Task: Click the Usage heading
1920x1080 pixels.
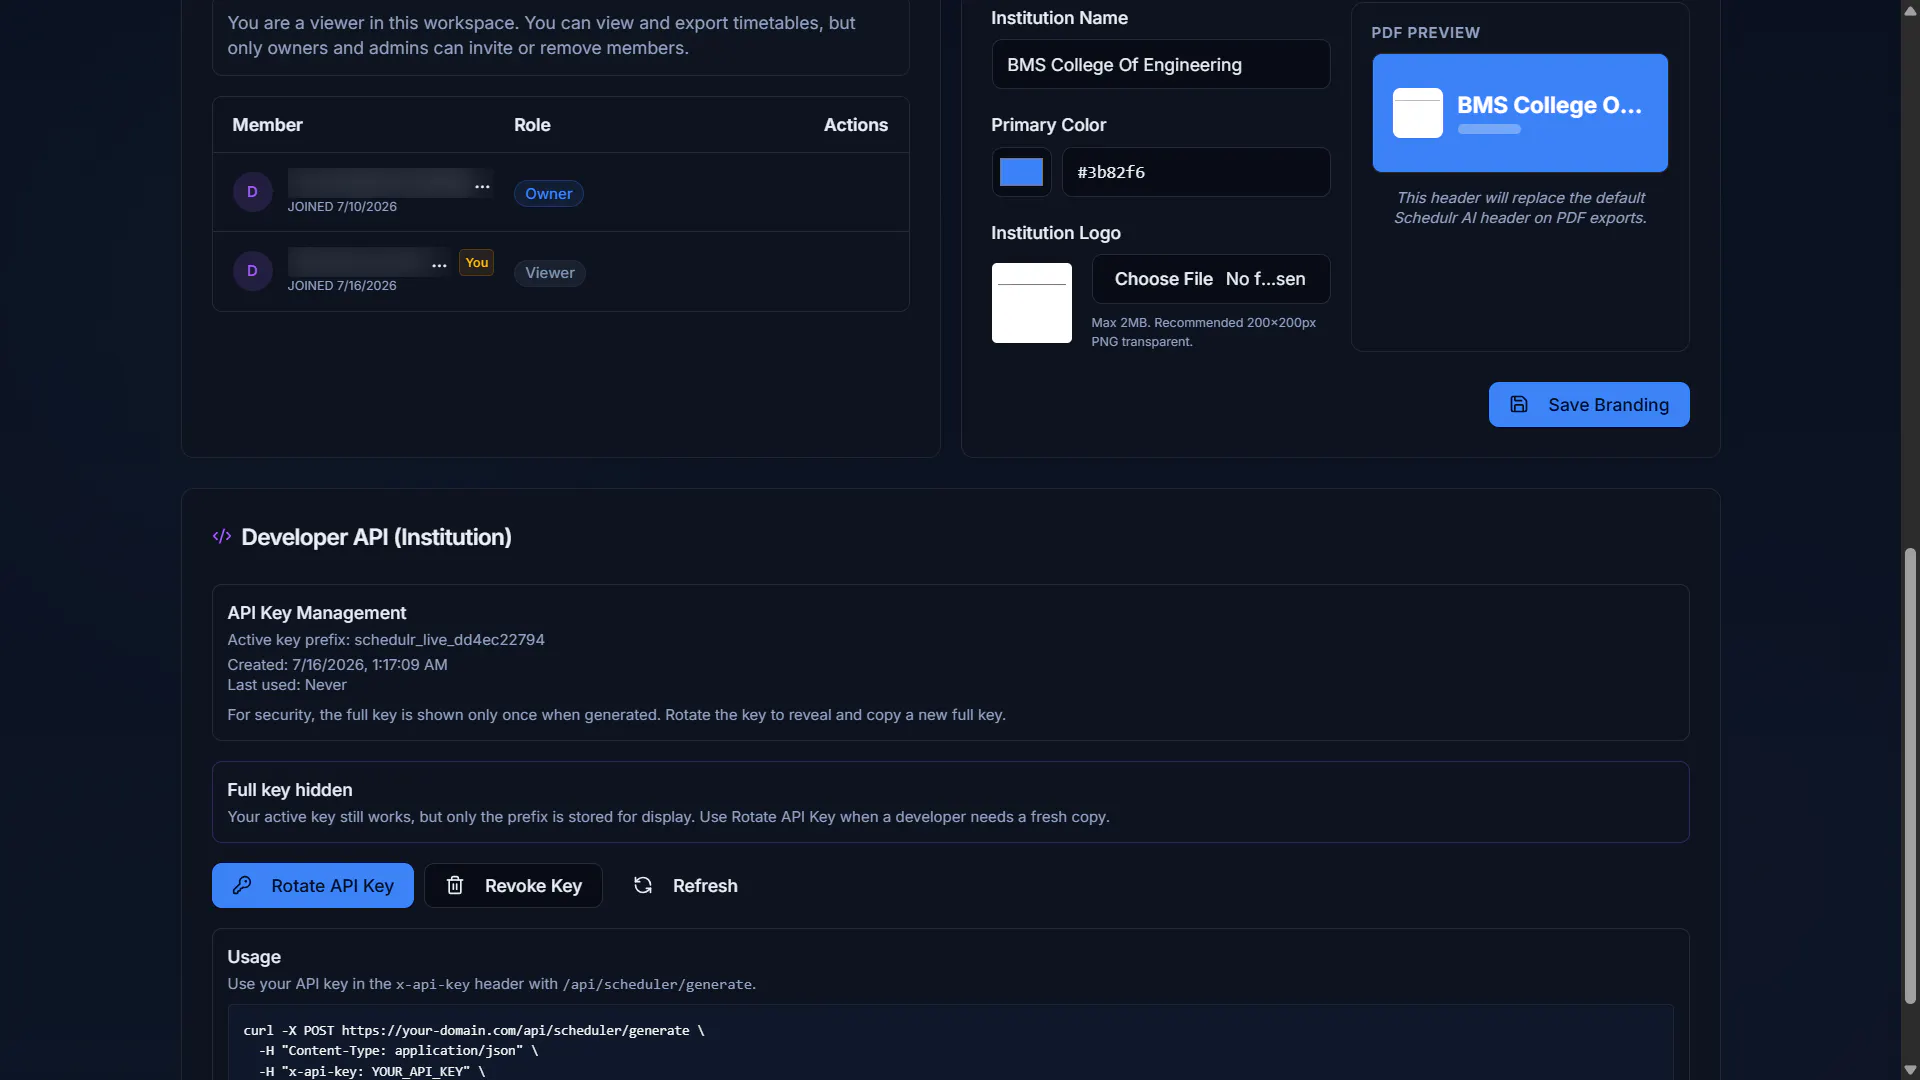Action: tap(254, 957)
